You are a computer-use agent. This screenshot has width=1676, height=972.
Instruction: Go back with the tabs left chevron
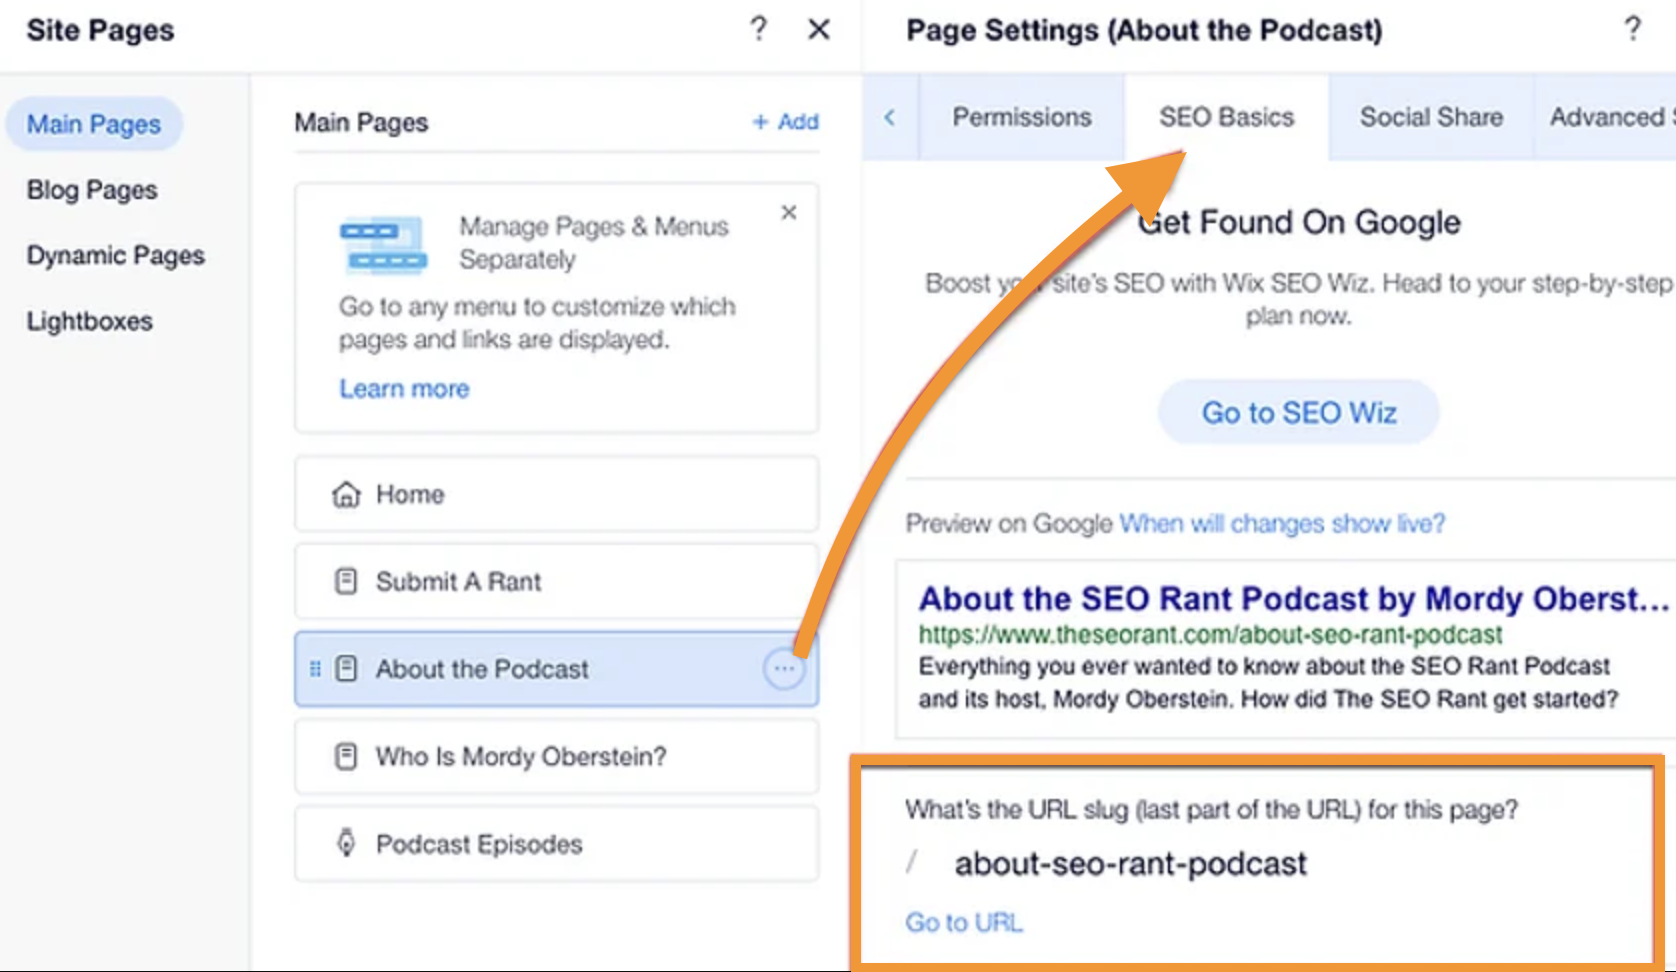[x=889, y=117]
